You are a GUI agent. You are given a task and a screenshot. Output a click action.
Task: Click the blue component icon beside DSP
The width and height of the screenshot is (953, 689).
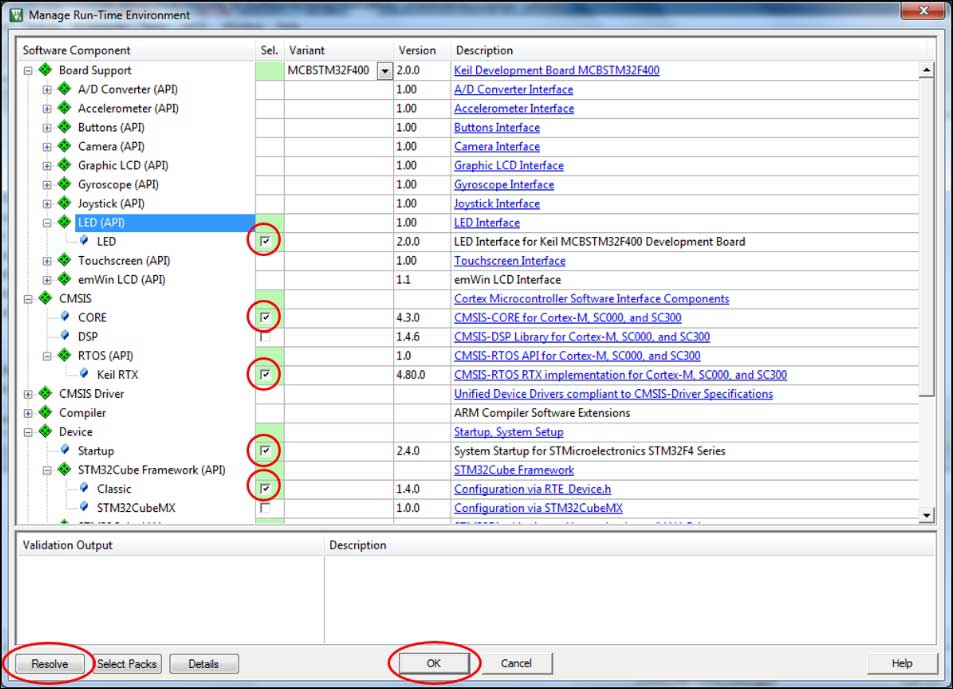[x=65, y=336]
